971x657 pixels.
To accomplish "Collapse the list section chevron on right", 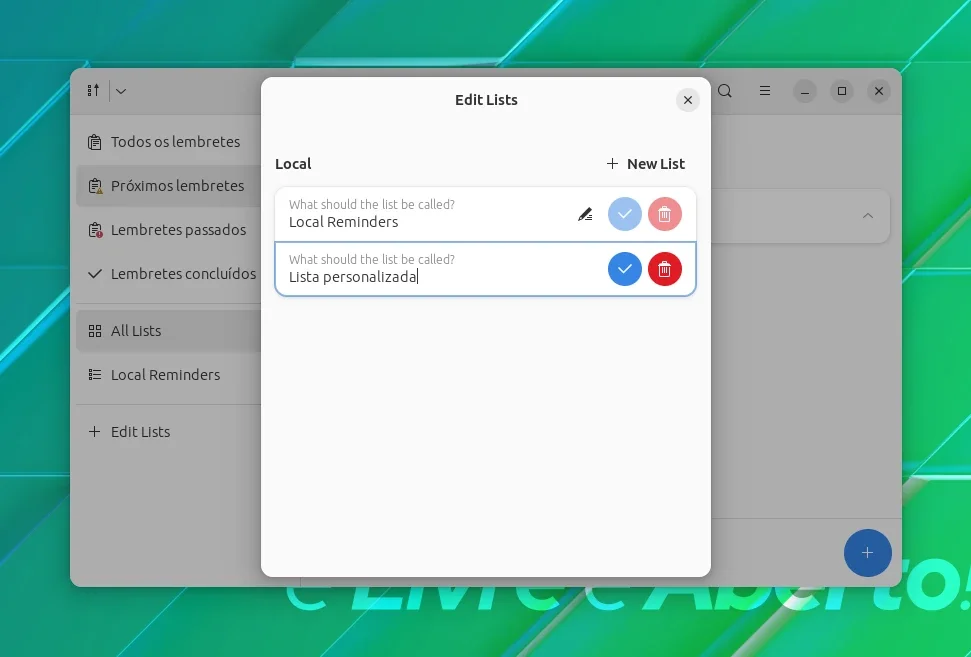I will pos(868,215).
